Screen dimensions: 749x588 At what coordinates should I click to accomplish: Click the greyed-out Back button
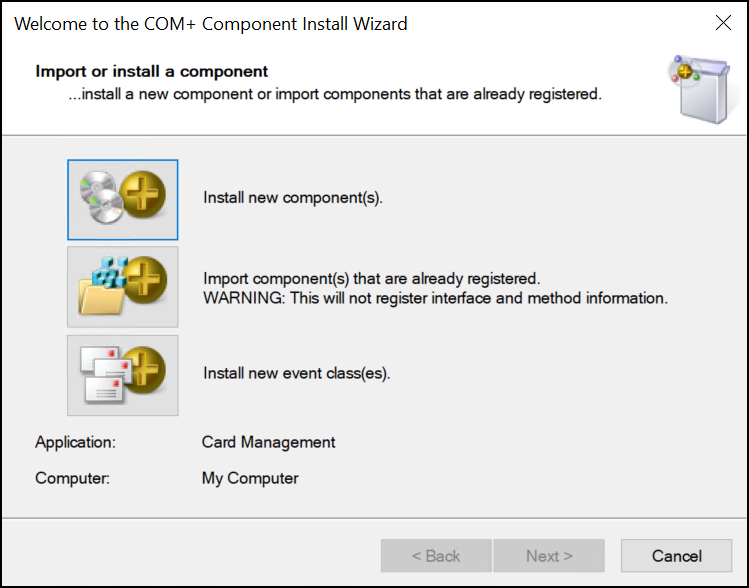436,556
